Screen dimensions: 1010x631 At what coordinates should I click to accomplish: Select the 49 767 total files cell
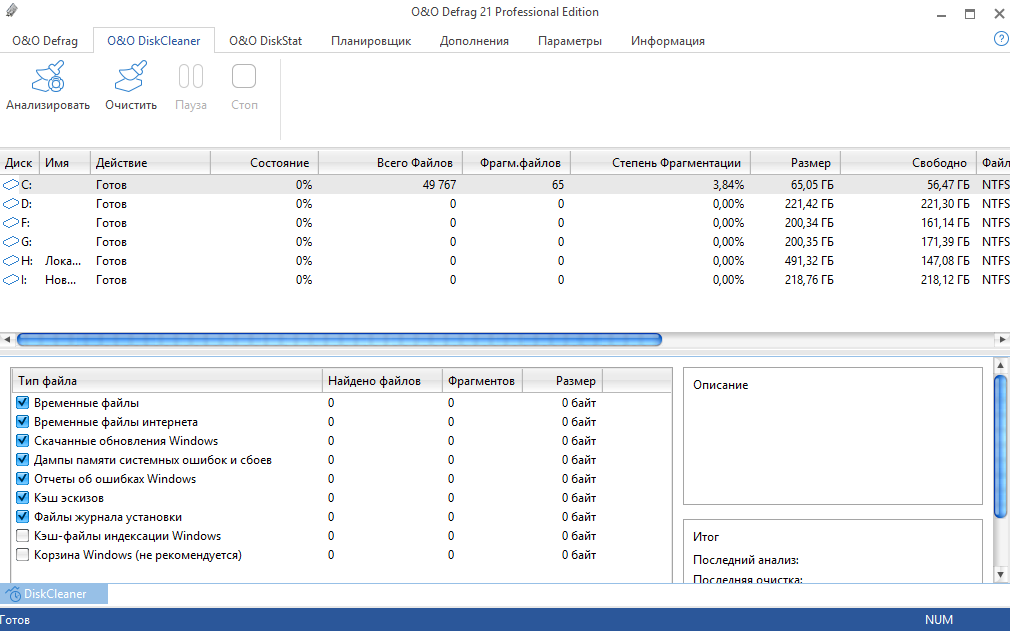tap(439, 185)
